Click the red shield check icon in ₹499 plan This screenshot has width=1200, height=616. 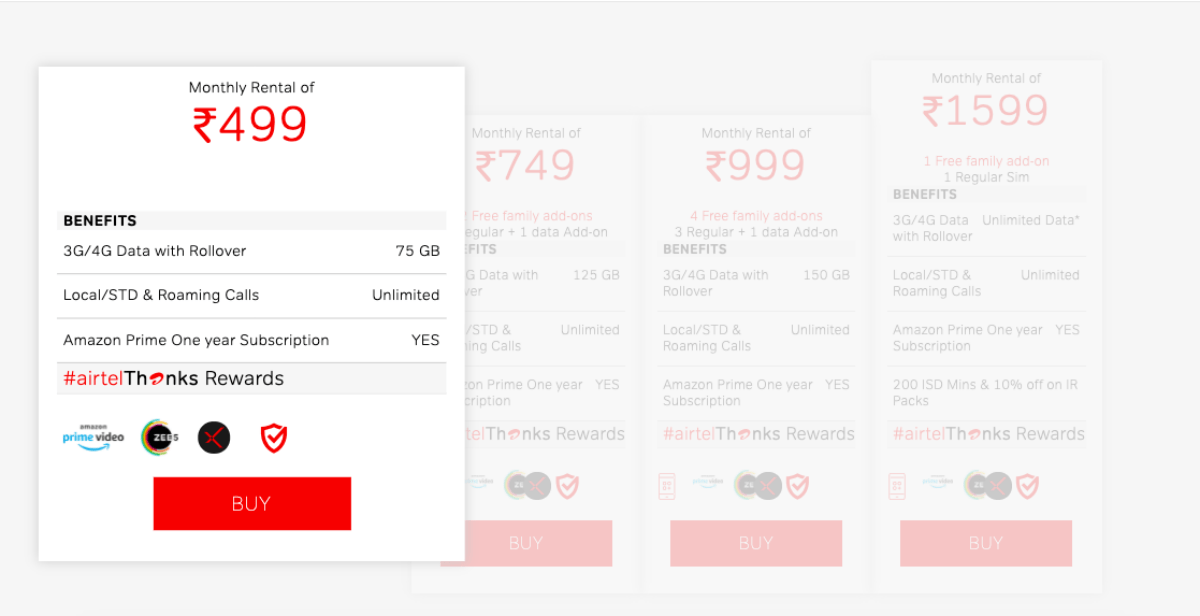pos(274,437)
